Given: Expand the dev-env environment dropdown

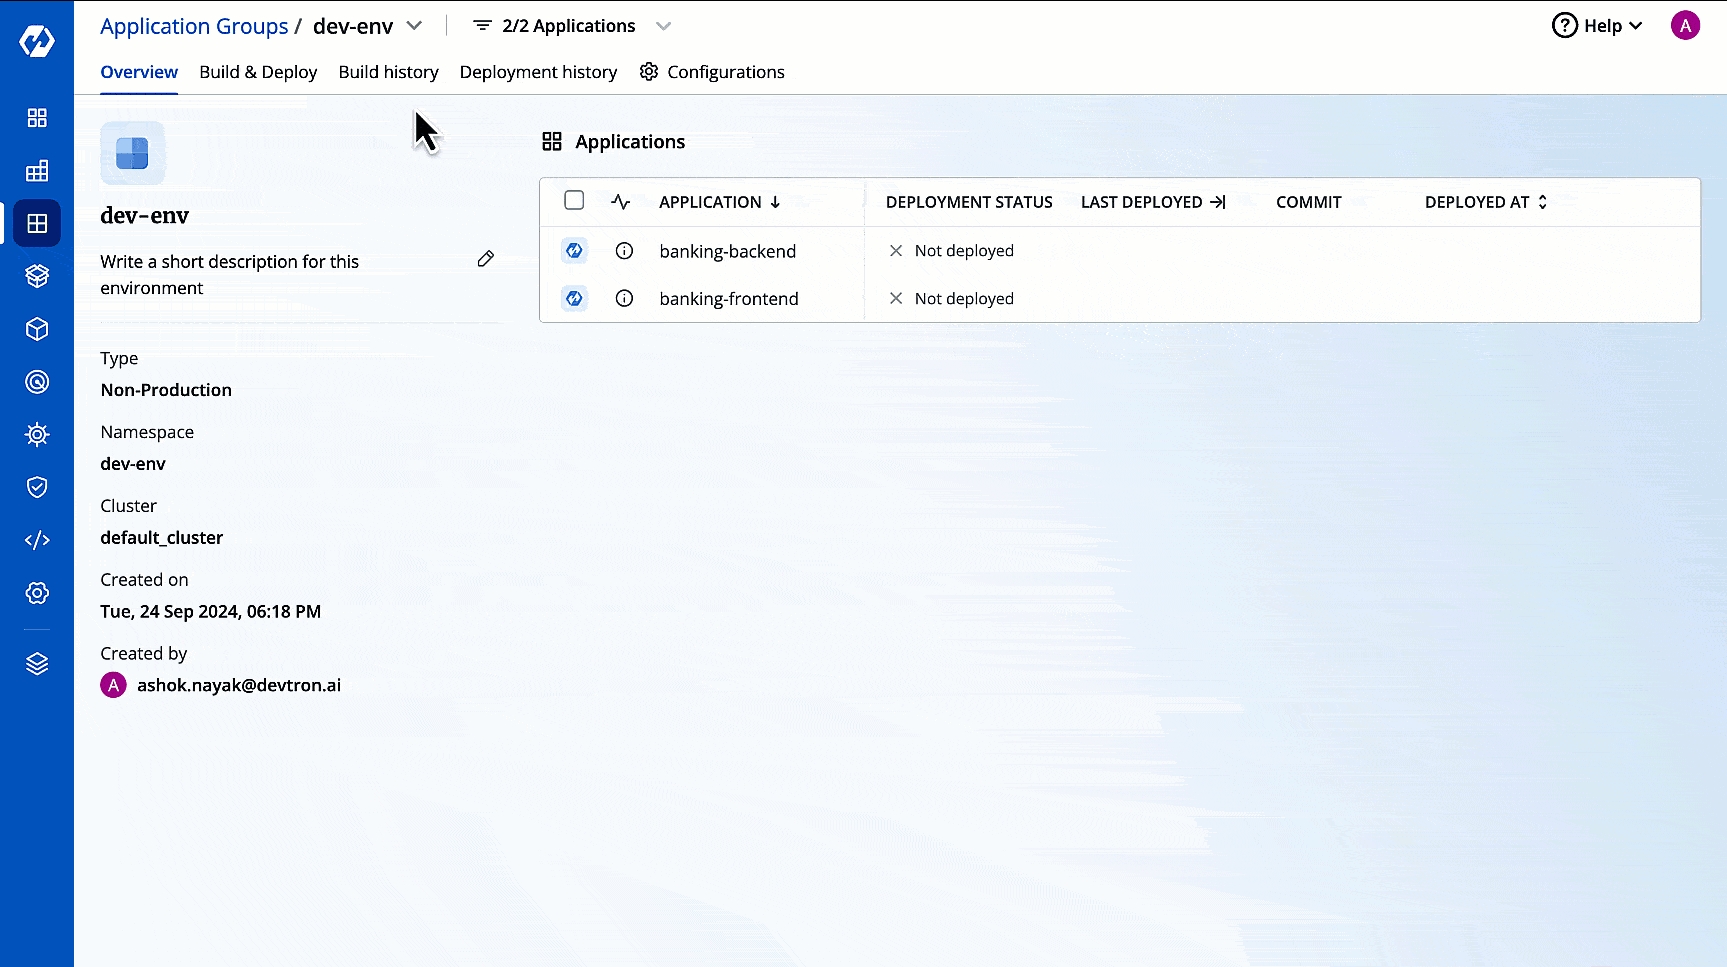Looking at the screenshot, I should tap(415, 26).
